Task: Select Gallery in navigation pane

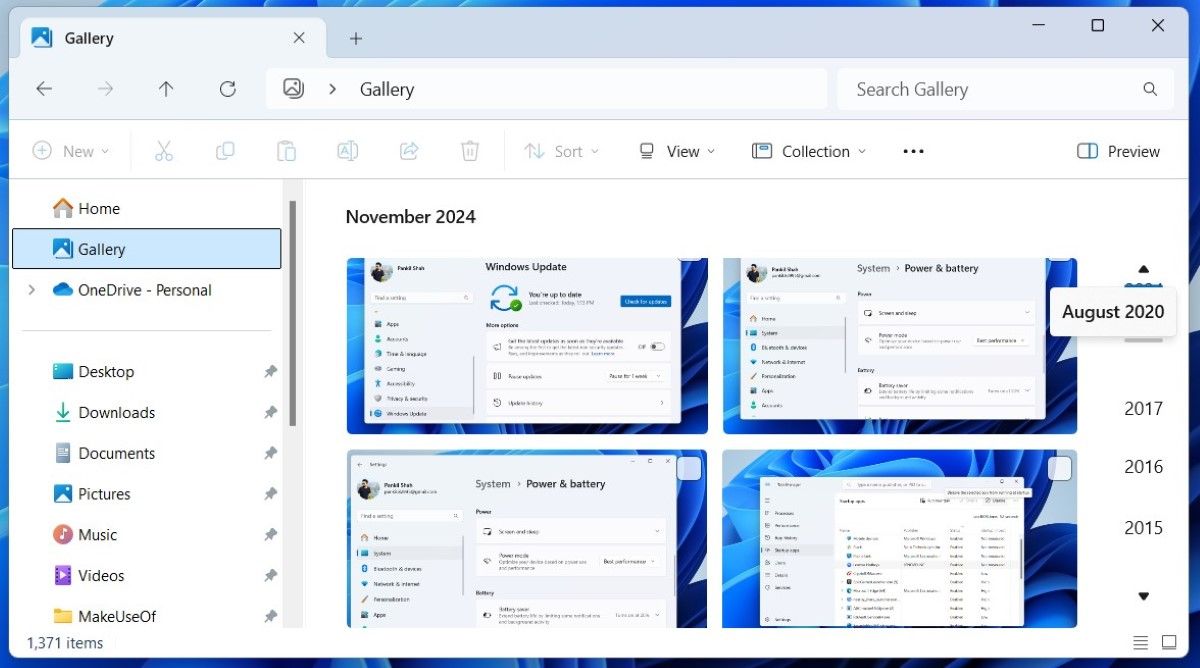Action: (147, 249)
